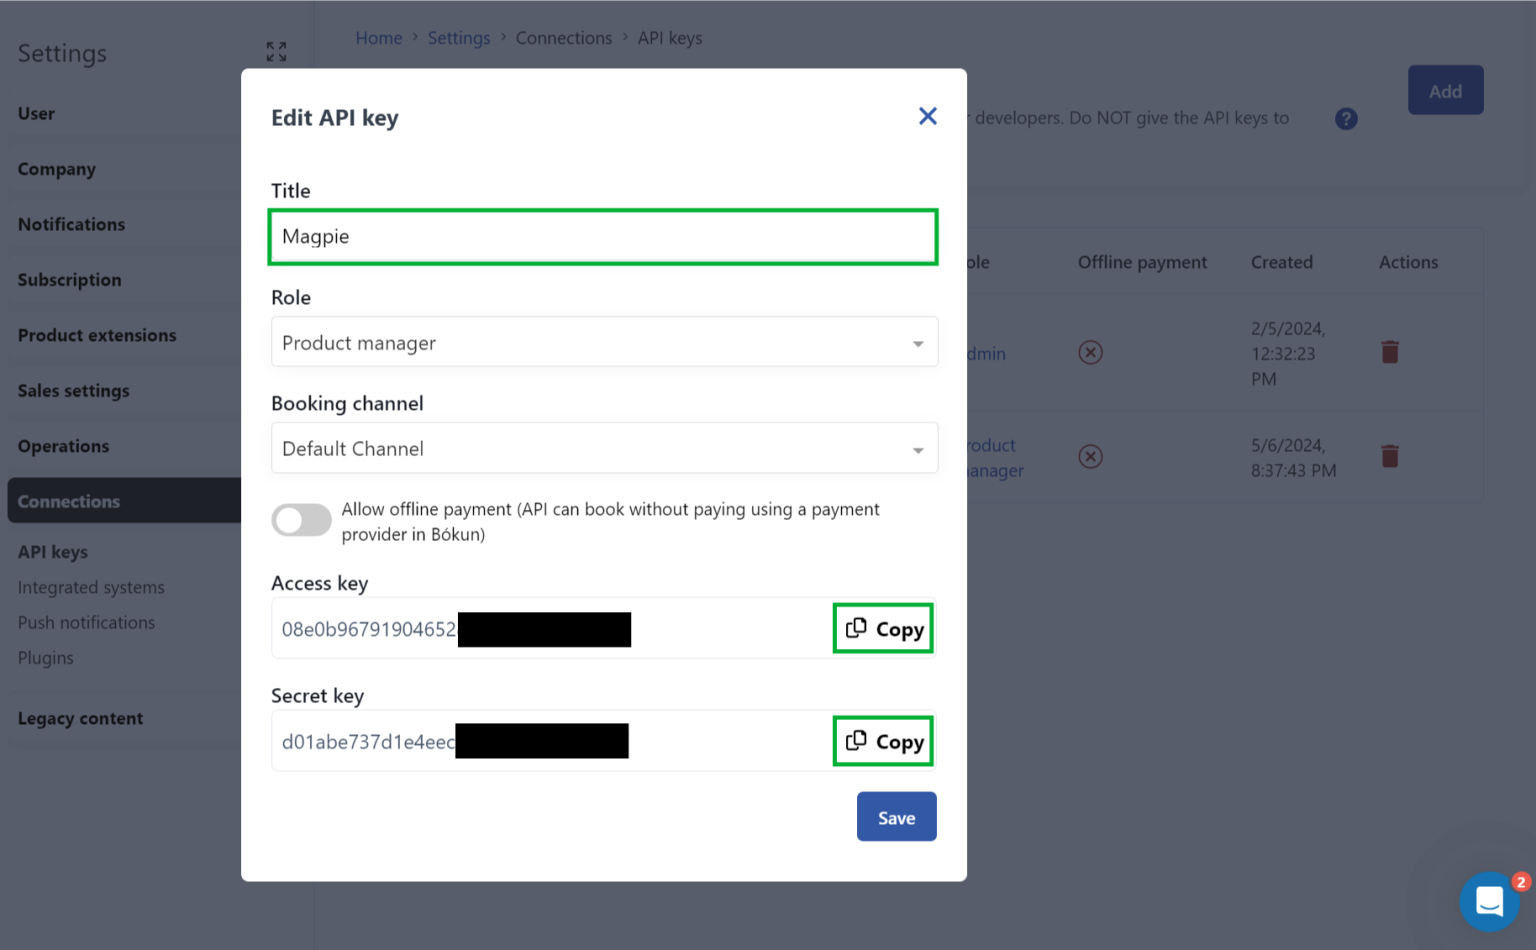1536x950 pixels.
Task: Delete the API key created 5/6/2024
Action: click(1389, 457)
